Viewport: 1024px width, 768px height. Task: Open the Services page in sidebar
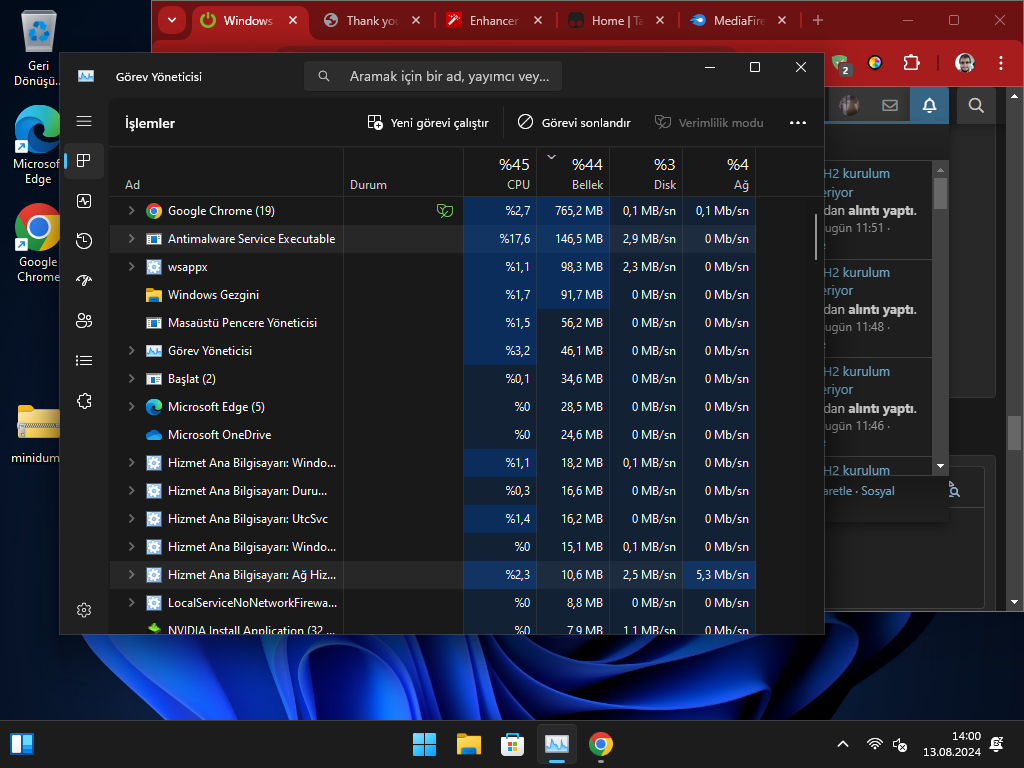click(x=84, y=401)
